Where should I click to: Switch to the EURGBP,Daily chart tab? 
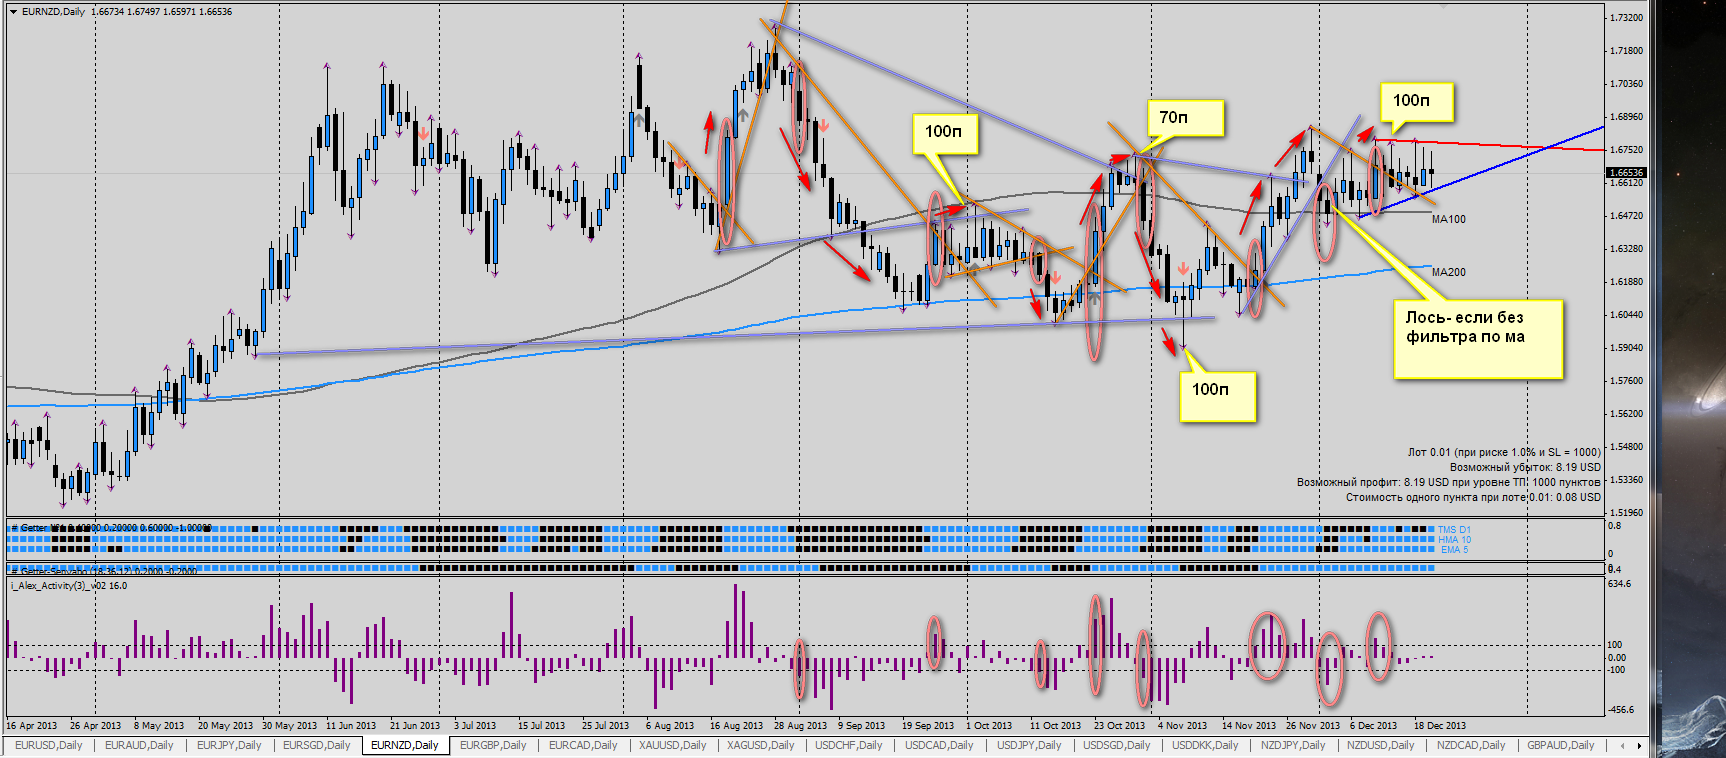pyautogui.click(x=493, y=745)
